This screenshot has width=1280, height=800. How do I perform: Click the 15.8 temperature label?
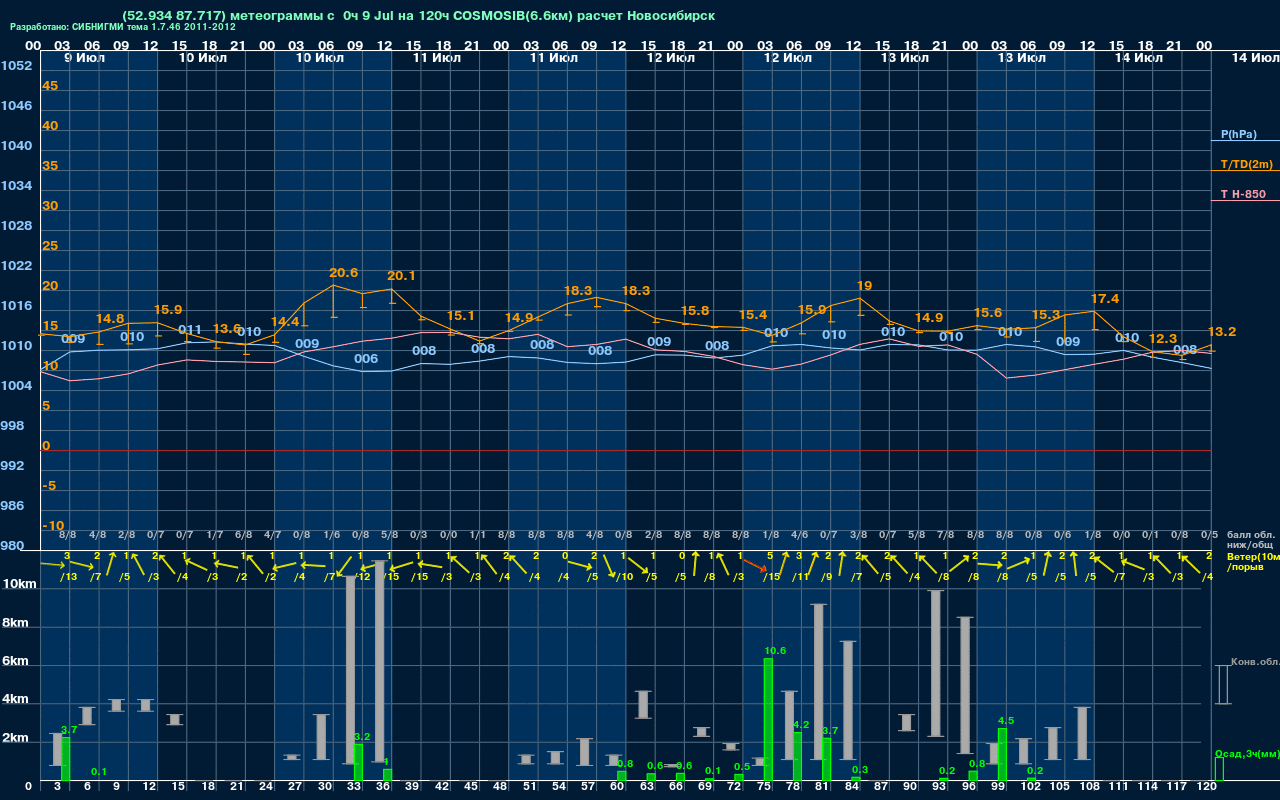694,310
